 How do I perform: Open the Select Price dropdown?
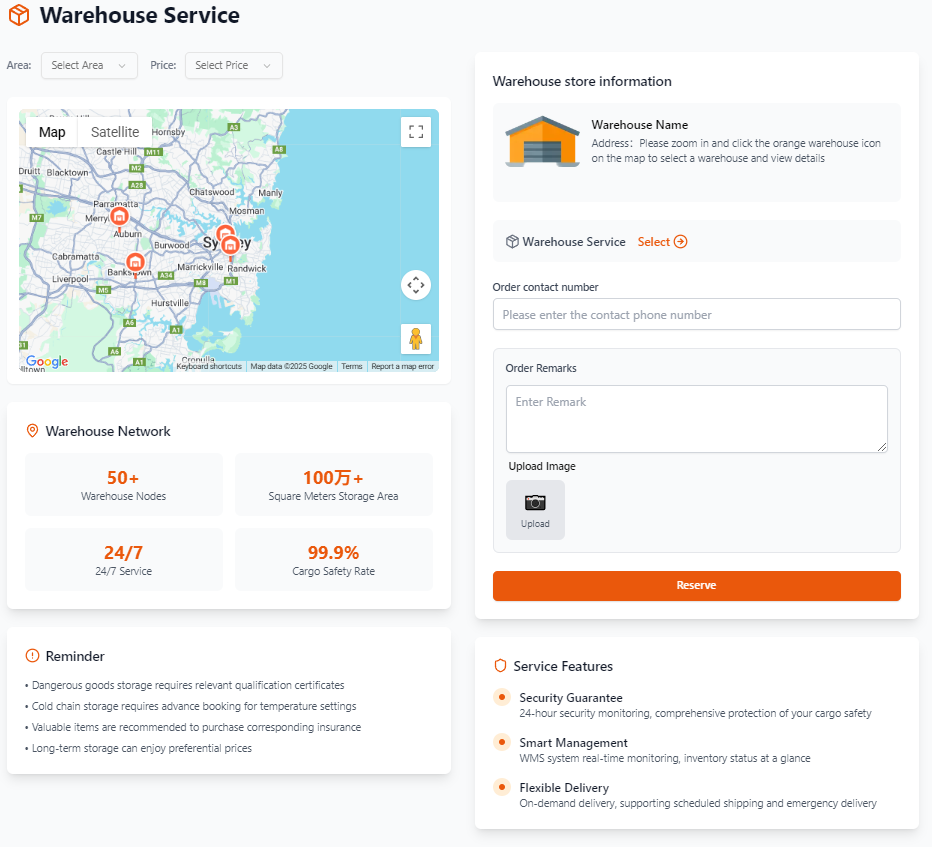(233, 65)
